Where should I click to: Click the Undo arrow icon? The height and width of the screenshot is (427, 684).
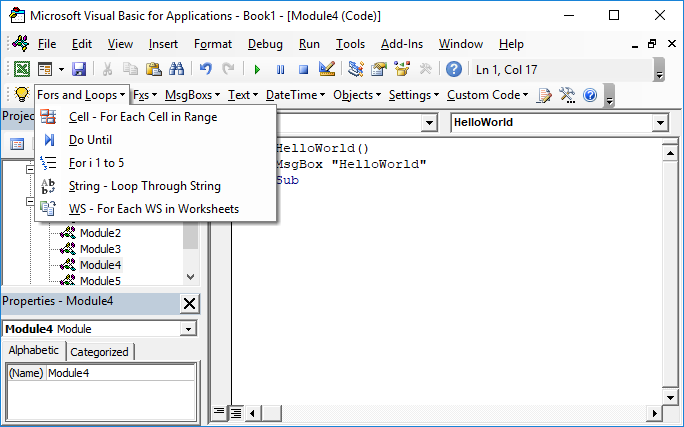[206, 69]
